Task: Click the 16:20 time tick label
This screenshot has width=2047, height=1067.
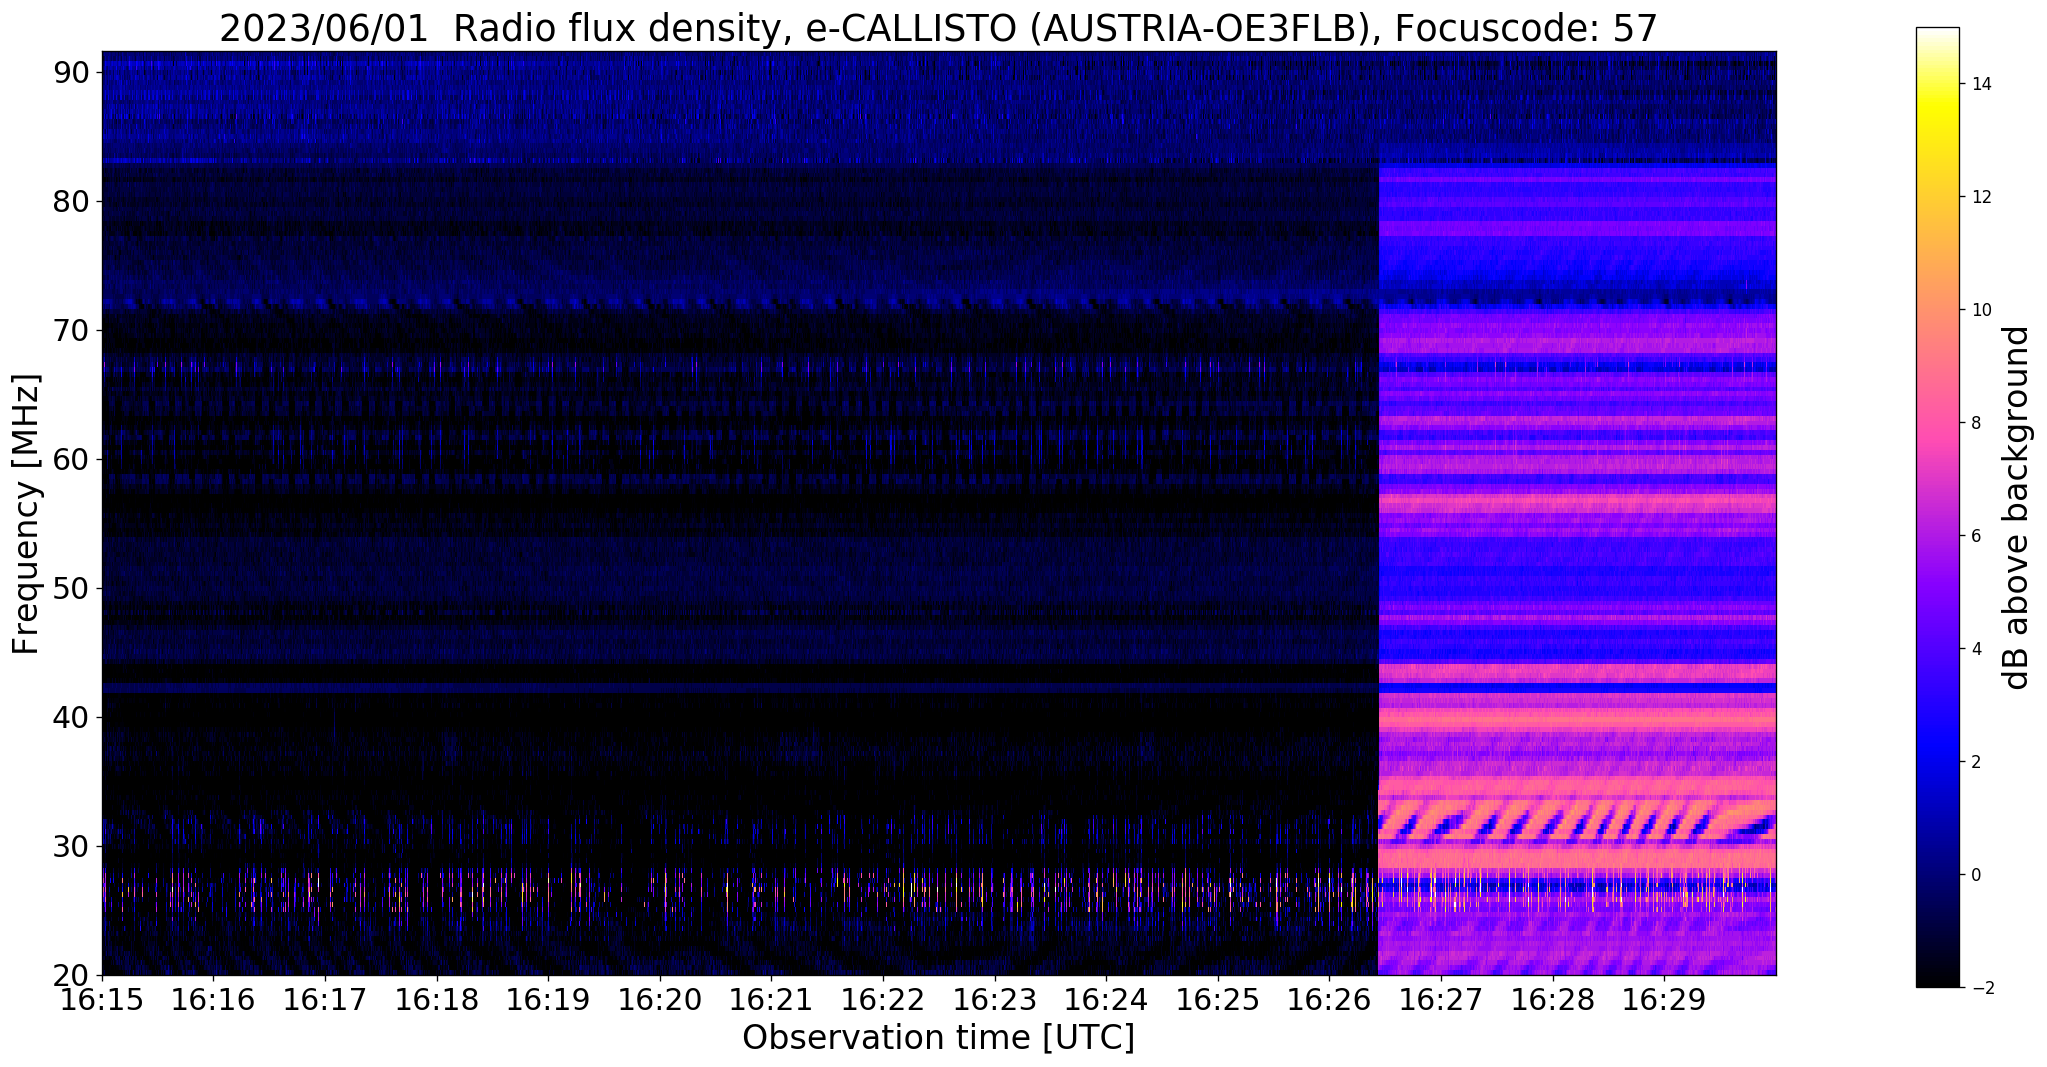Action: point(660,999)
